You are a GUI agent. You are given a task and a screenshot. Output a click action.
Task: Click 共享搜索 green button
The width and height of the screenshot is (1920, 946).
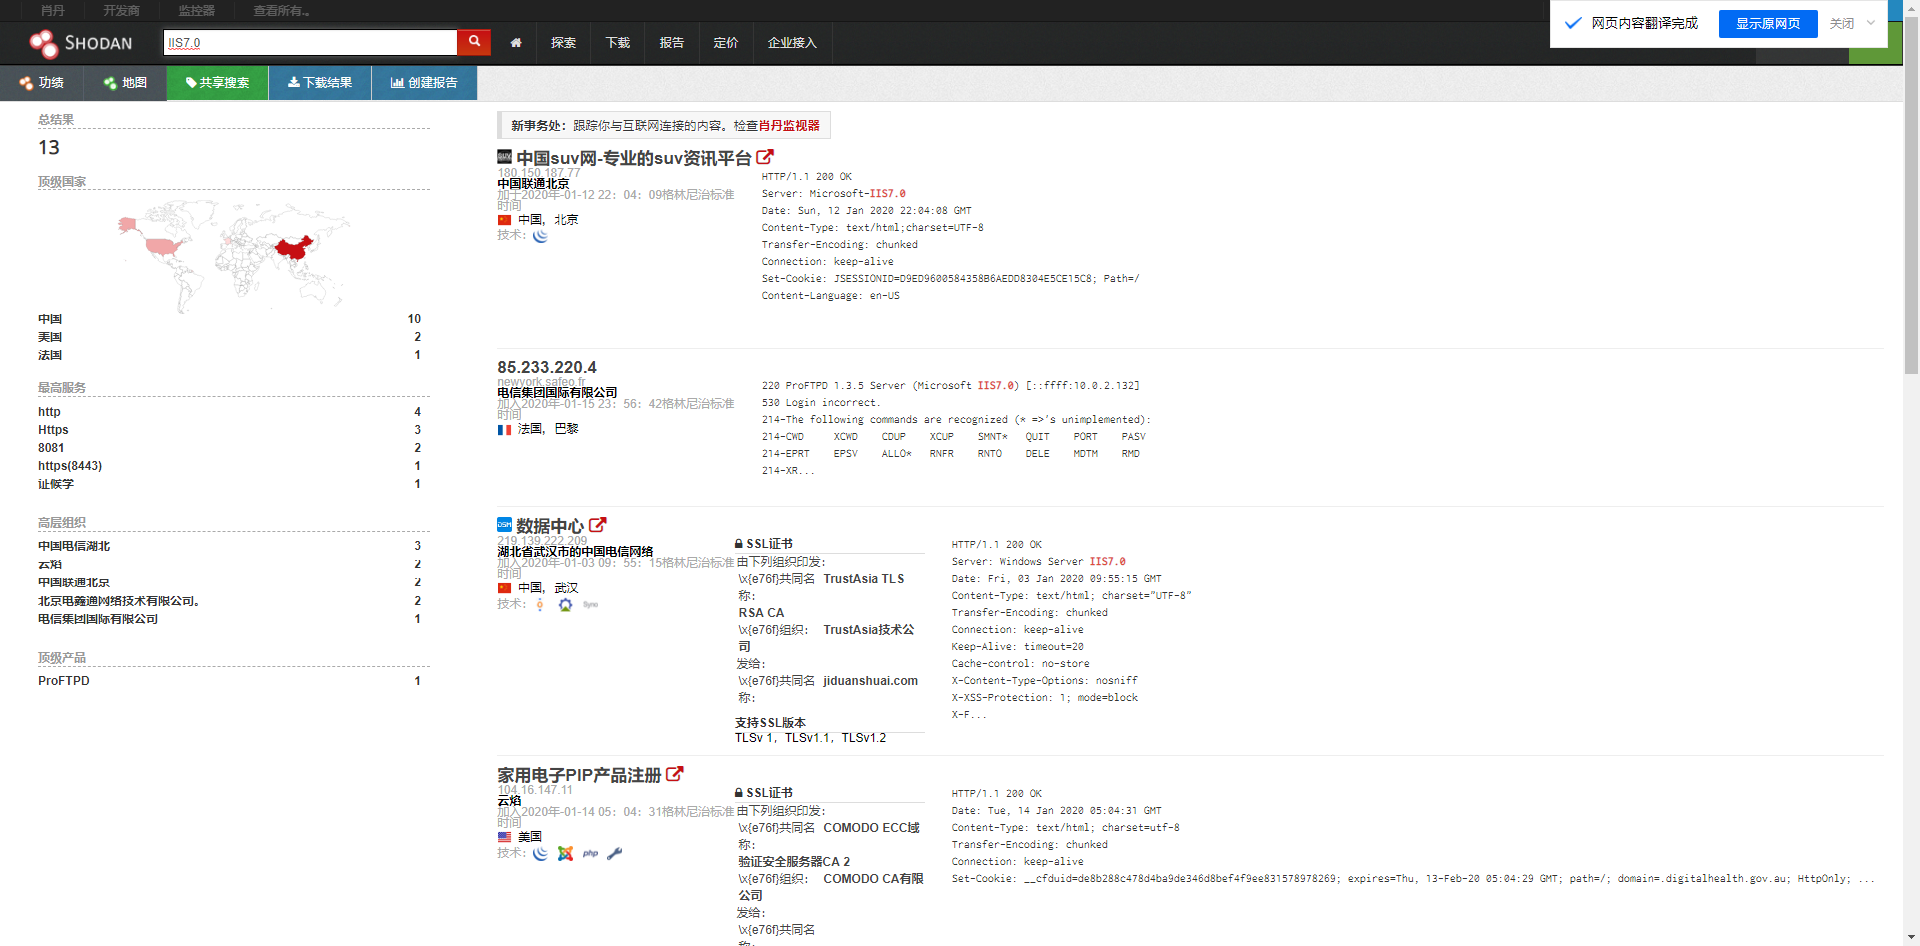pyautogui.click(x=217, y=83)
